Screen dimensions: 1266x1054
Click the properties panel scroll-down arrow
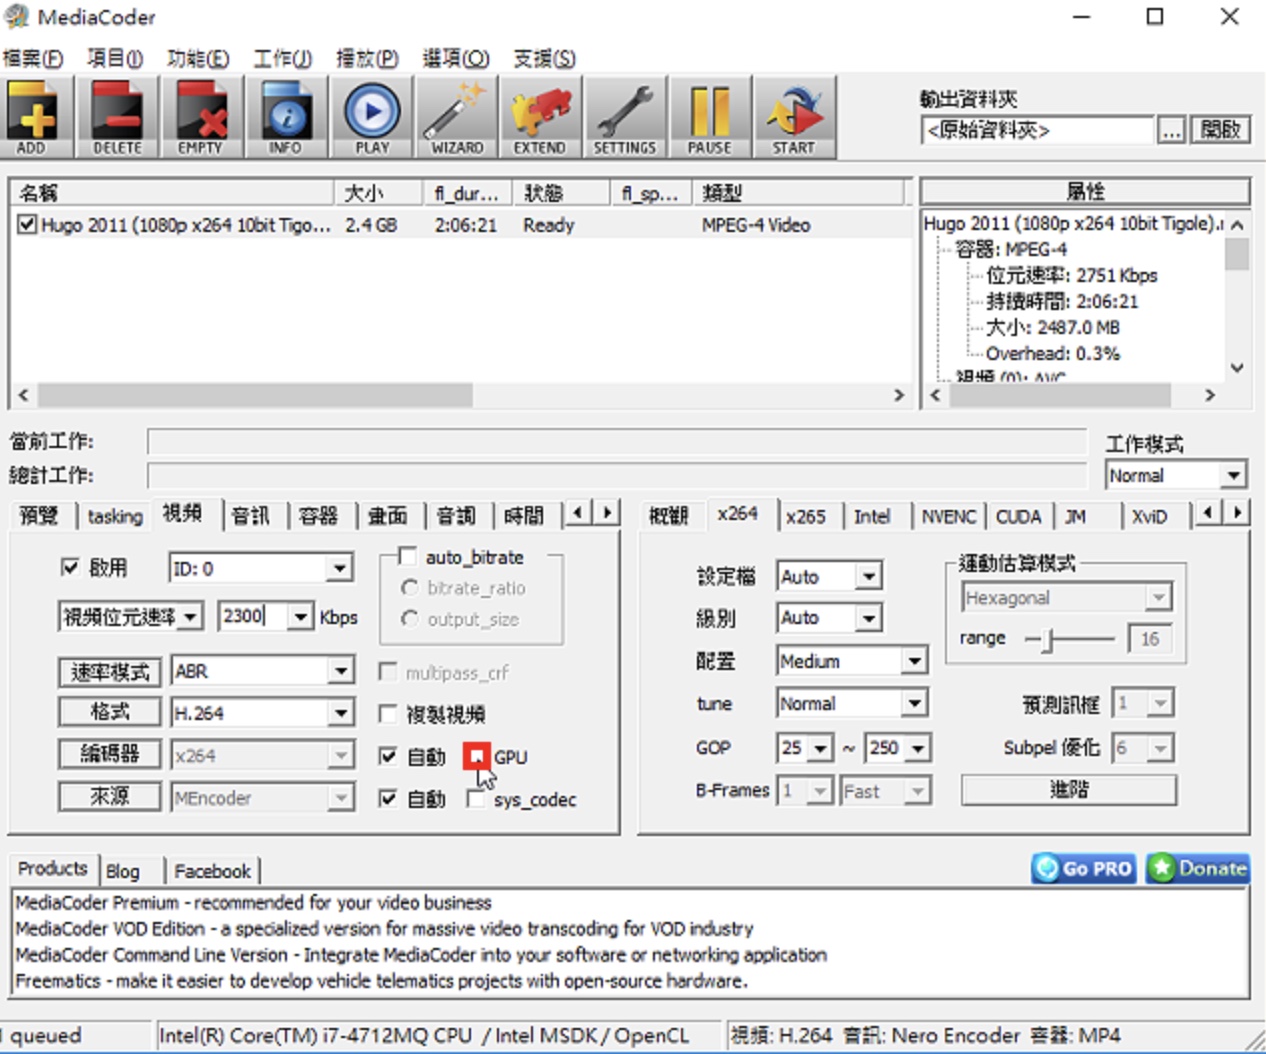pos(1237,368)
